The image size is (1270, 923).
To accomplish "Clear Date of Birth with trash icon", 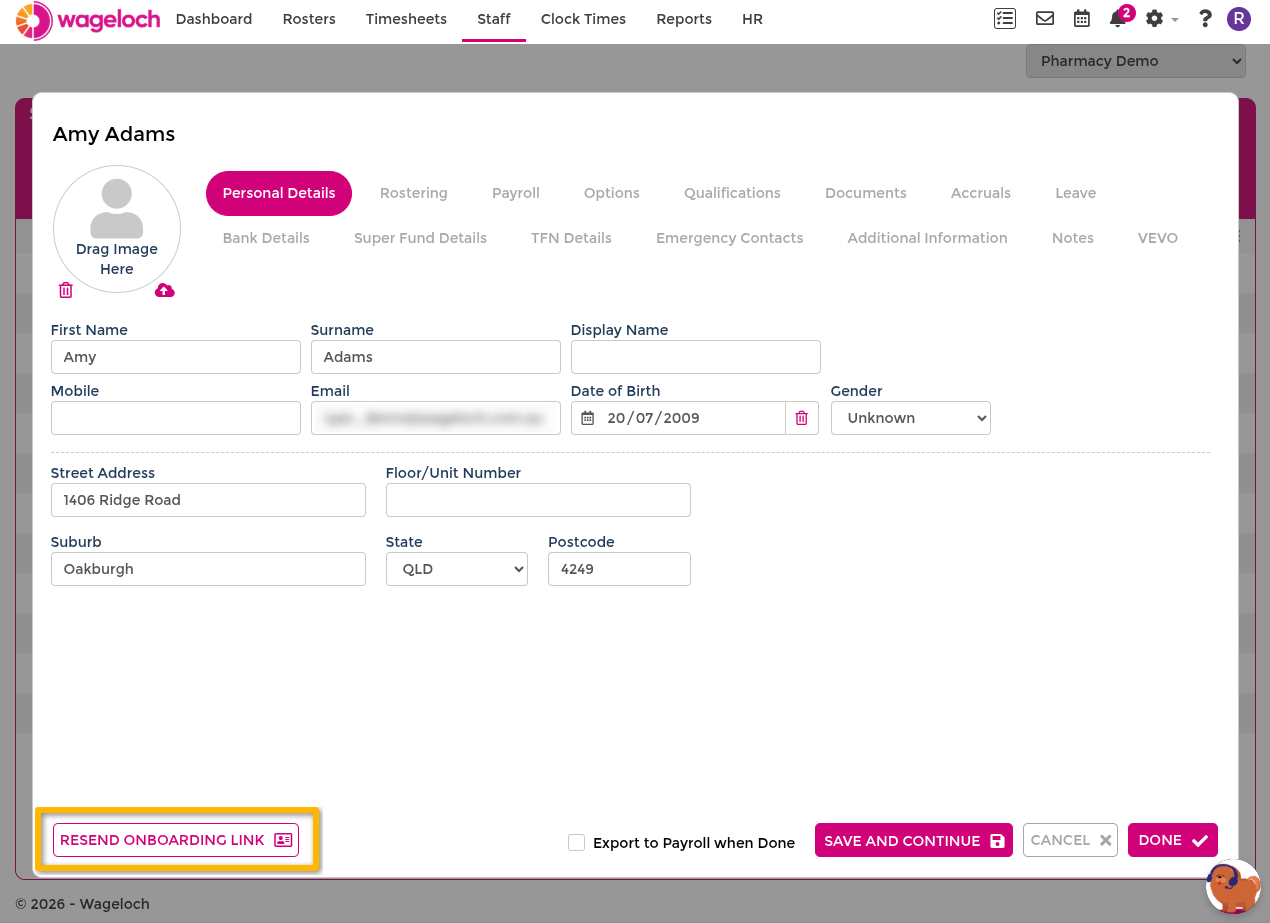I will click(801, 418).
